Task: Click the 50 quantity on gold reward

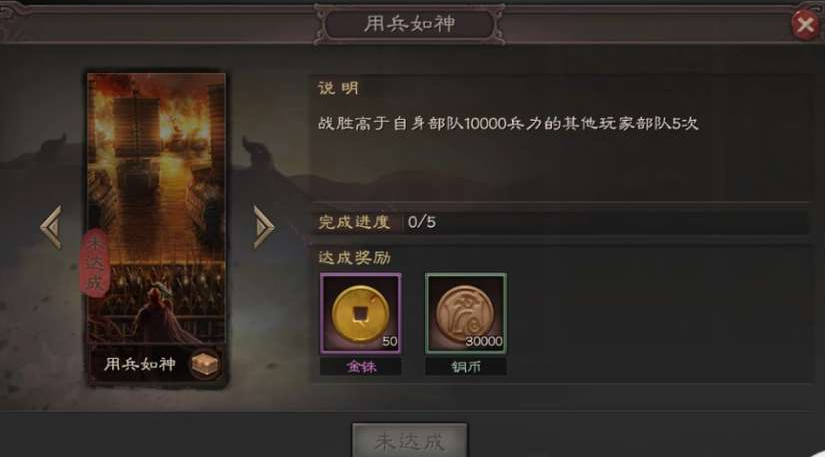Action: coord(390,341)
